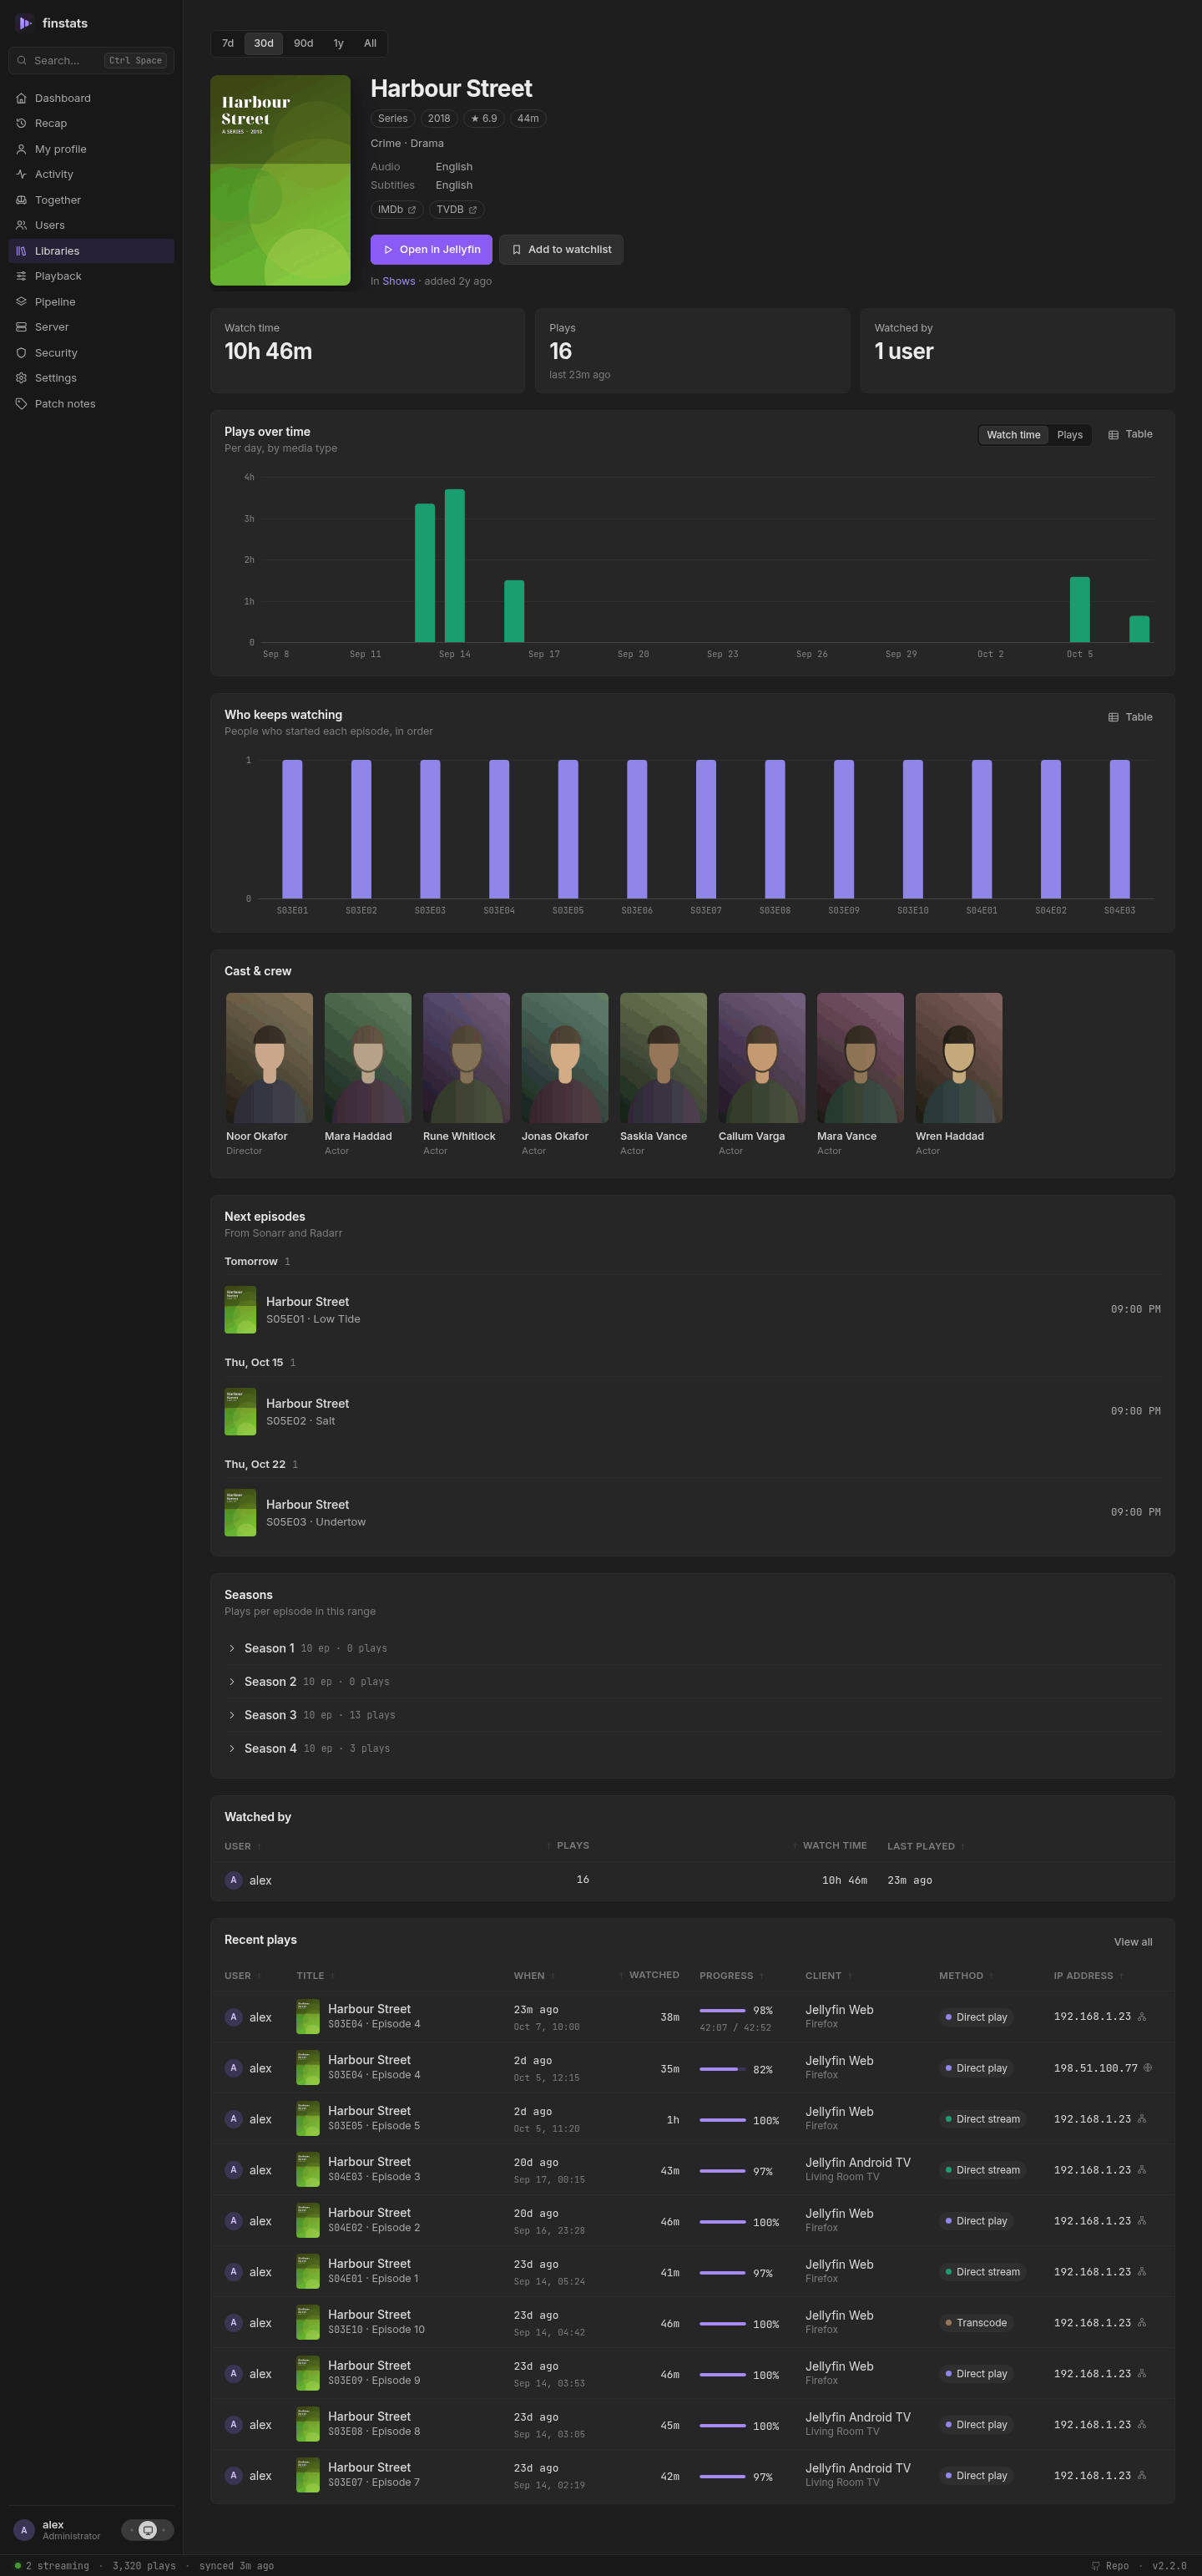
Task: Click the progress bar showing 82%
Action: pos(723,2069)
